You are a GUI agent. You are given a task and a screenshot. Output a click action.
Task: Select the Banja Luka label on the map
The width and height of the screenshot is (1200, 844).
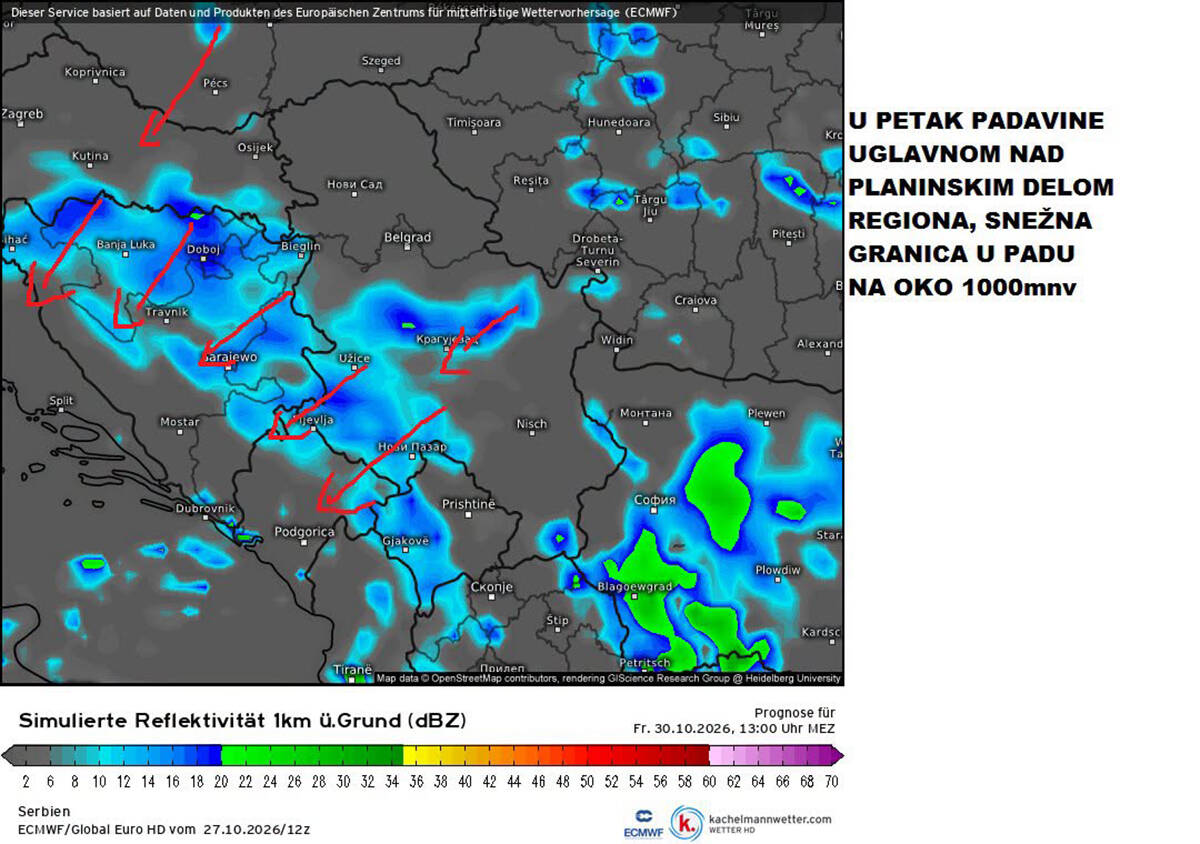(x=126, y=244)
